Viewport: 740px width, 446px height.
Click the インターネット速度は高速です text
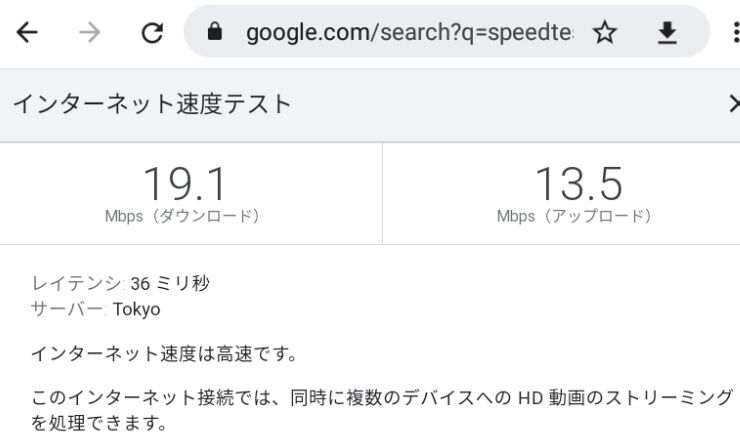click(163, 353)
